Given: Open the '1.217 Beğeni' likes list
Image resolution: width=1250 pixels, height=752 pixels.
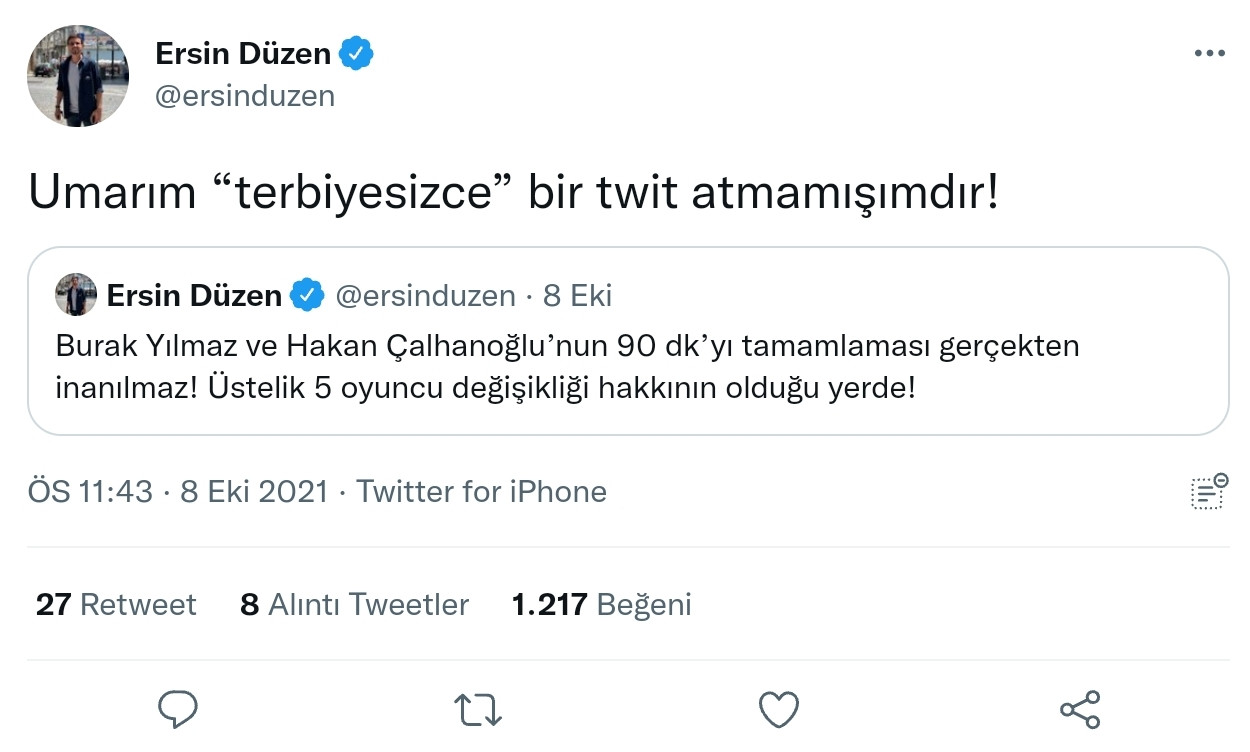Looking at the screenshot, I should pyautogui.click(x=600, y=603).
